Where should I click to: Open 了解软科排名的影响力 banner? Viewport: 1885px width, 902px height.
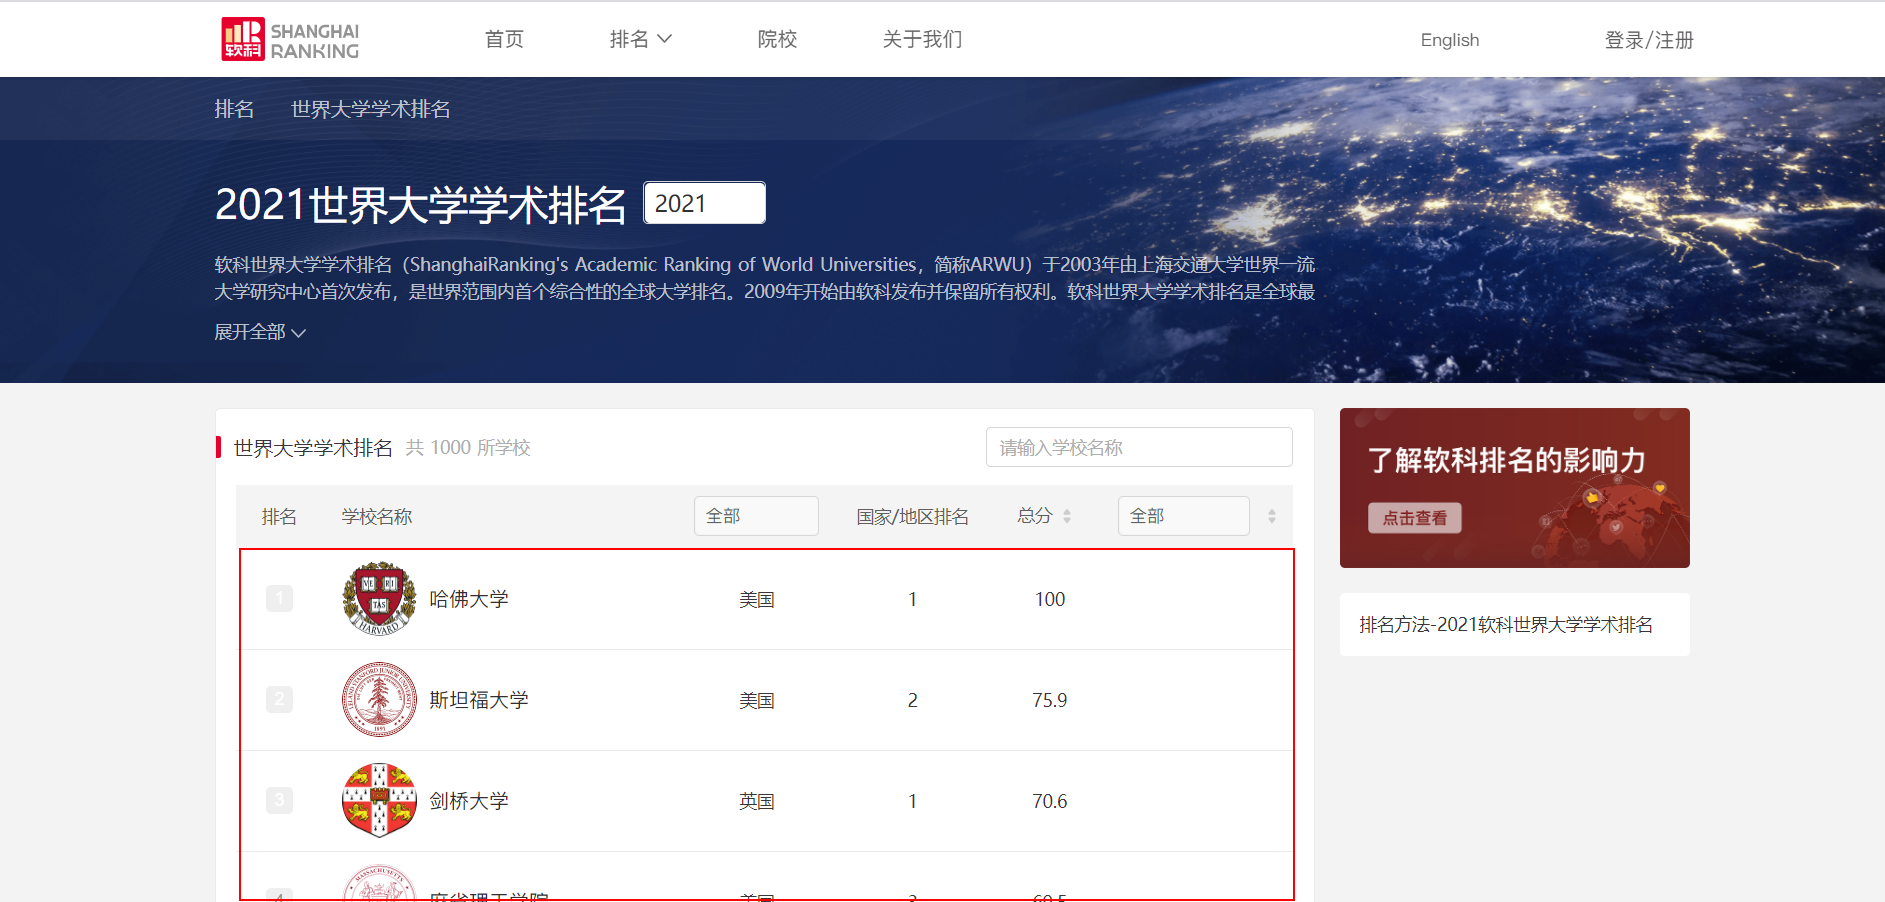point(1514,488)
